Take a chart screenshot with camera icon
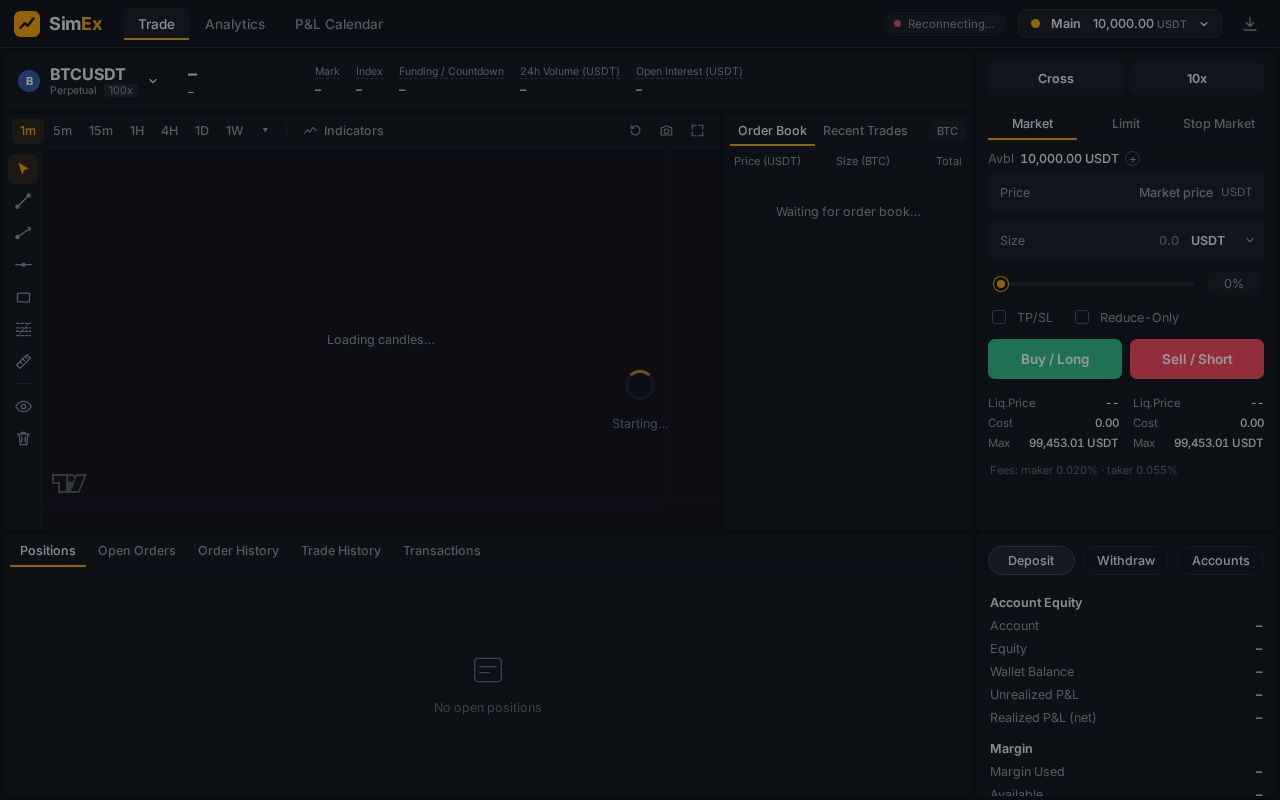This screenshot has width=1280, height=800. click(x=666, y=131)
